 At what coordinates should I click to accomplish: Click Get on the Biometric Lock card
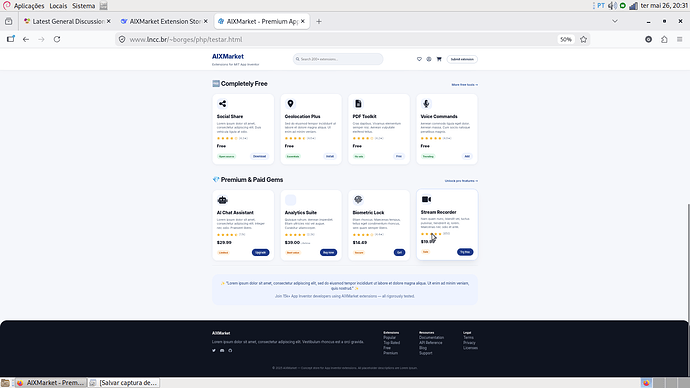pyautogui.click(x=399, y=253)
